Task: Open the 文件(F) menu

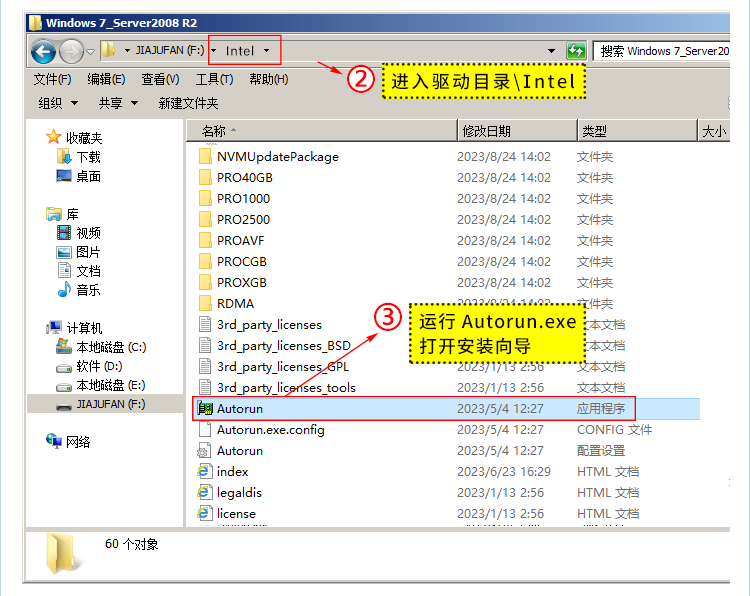Action: point(52,79)
